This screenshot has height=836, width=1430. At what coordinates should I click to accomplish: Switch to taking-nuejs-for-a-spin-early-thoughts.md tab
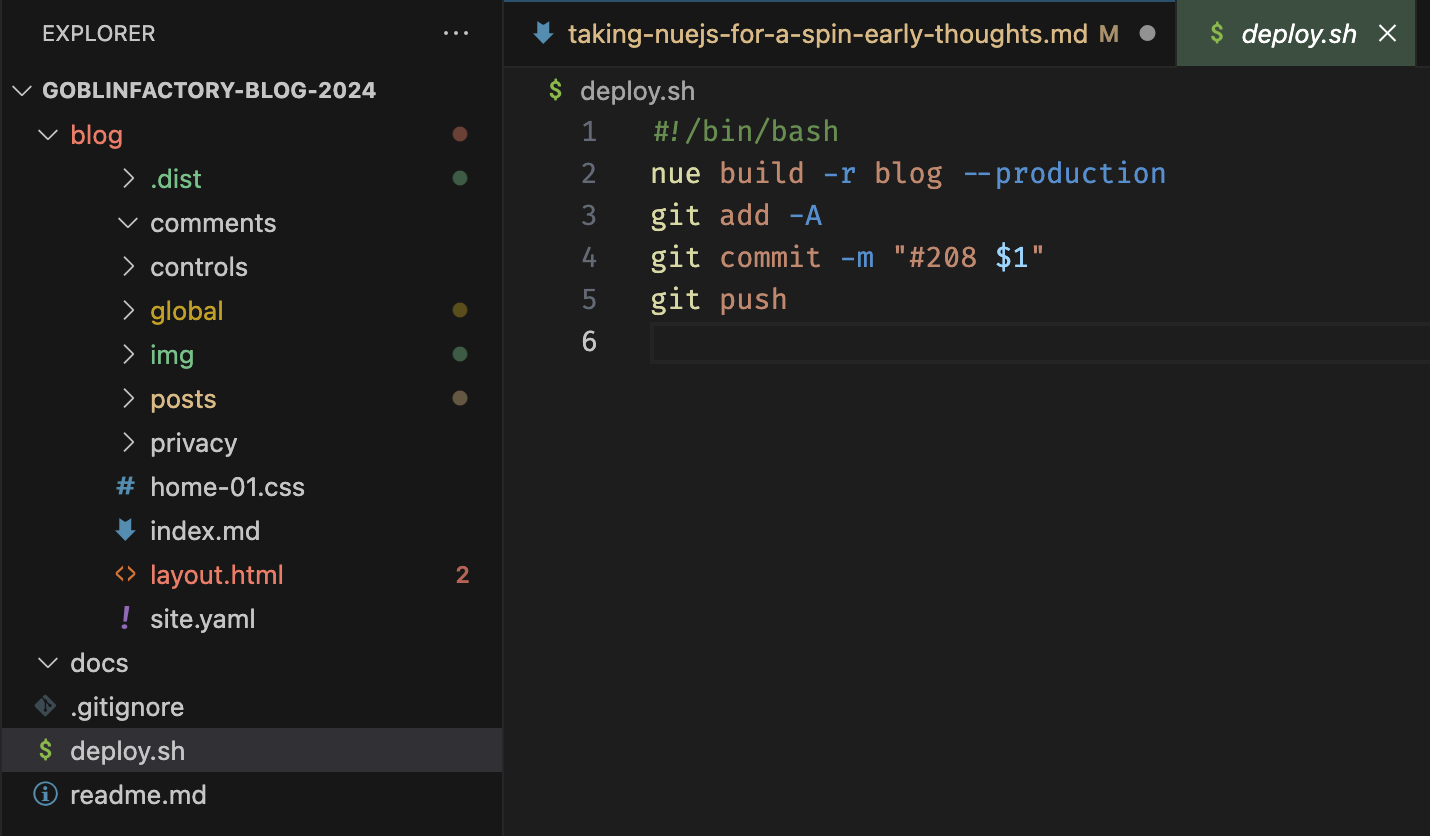click(827, 34)
